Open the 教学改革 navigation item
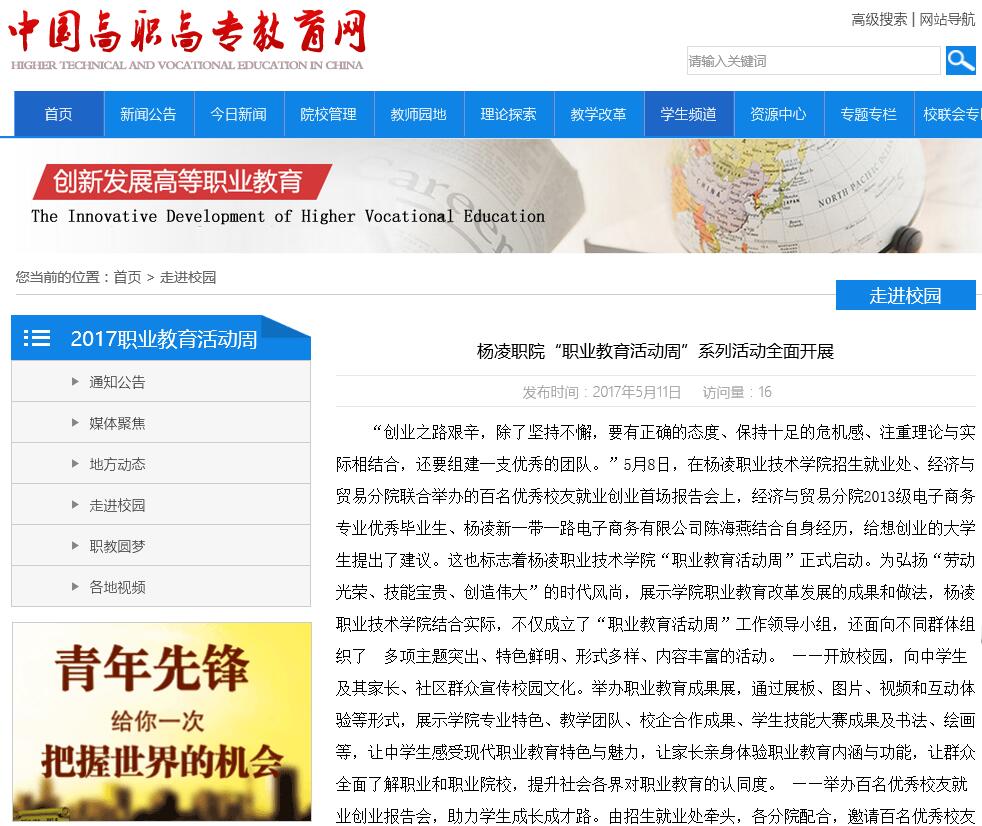The image size is (982, 826). [x=598, y=114]
